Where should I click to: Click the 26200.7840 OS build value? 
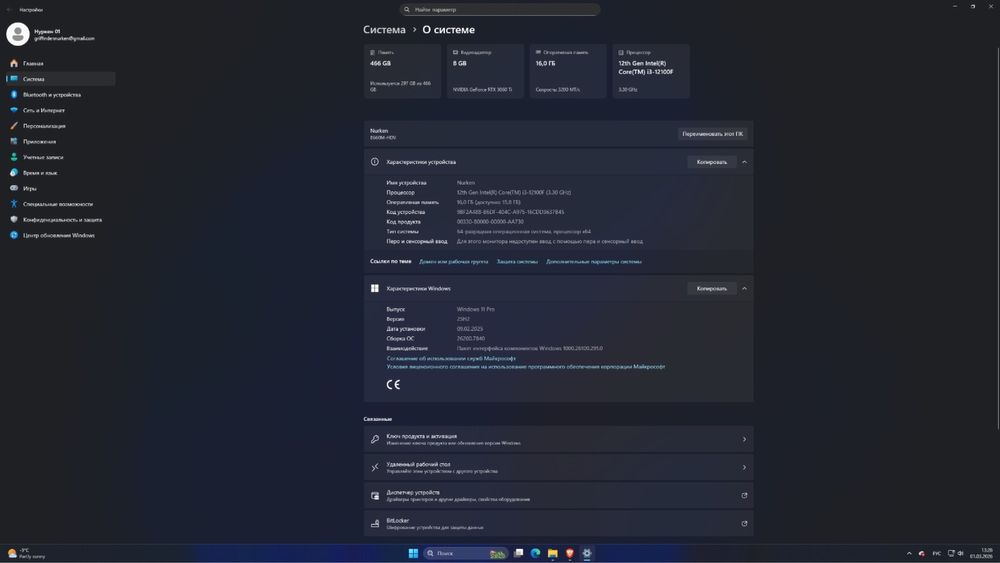click(471, 339)
